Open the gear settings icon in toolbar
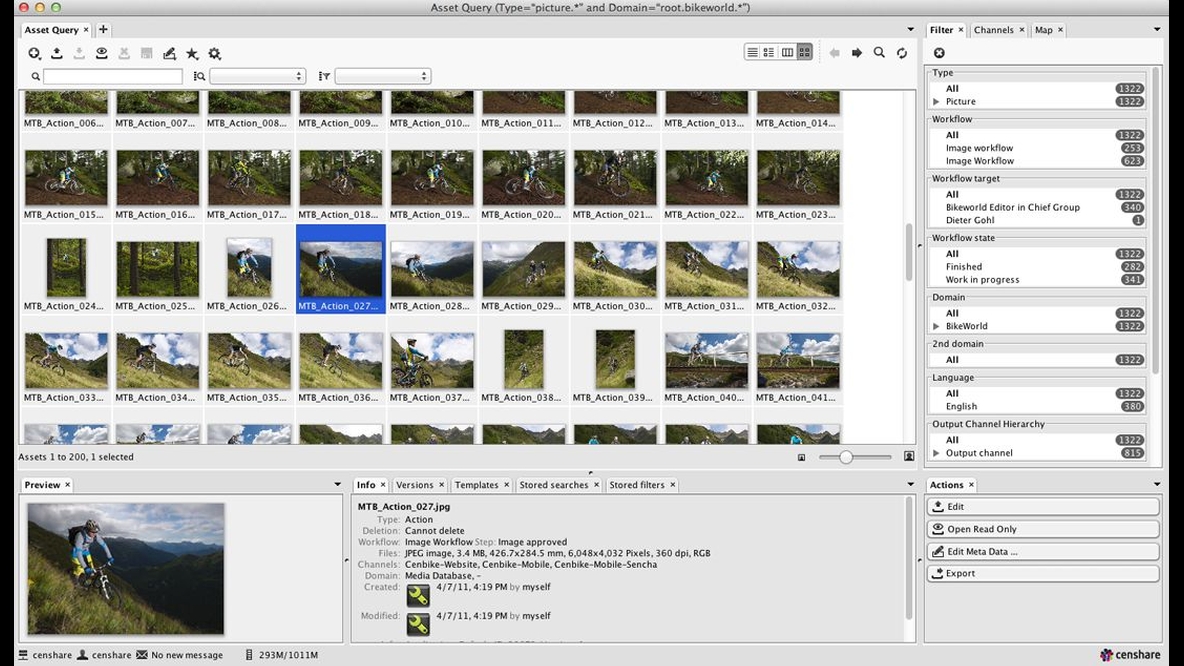The image size is (1184, 666). tap(214, 54)
